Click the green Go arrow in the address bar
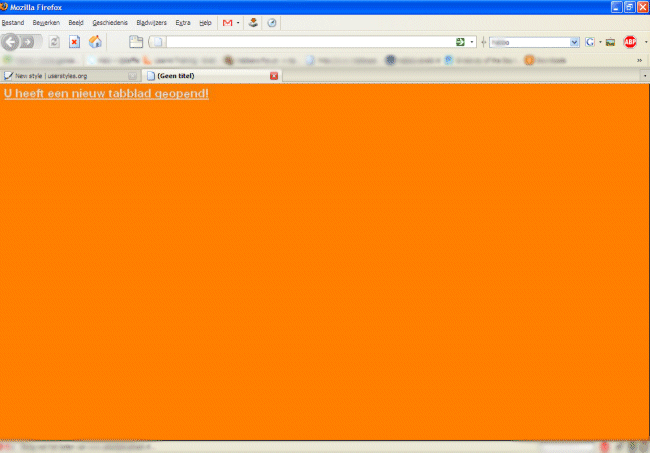 (x=460, y=42)
